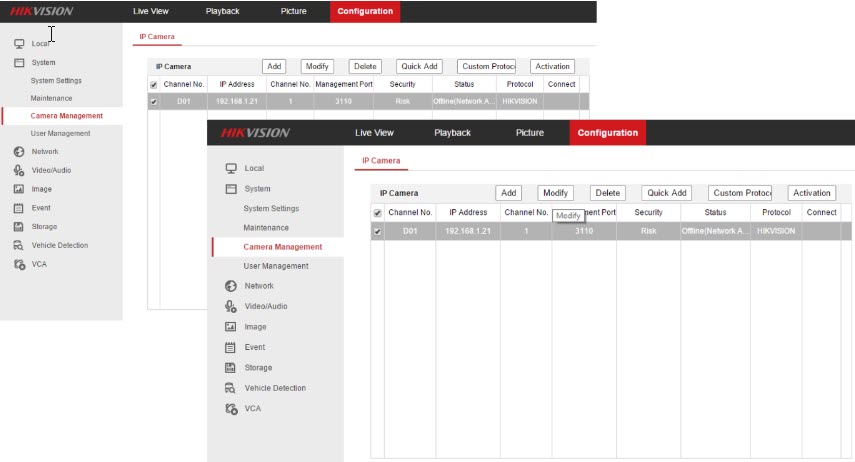Click the Activation button in the front window
This screenshot has height=462, width=855.
click(811, 193)
